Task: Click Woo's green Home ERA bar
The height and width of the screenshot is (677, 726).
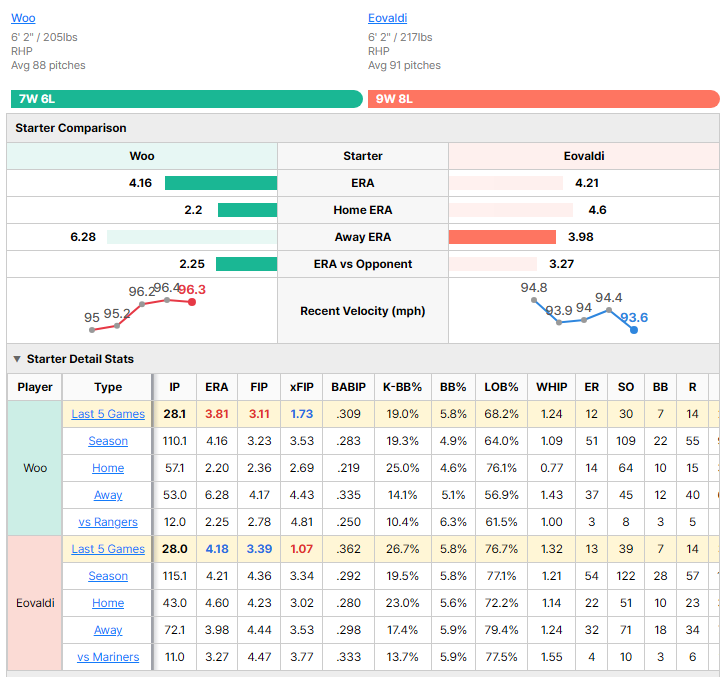Action: 247,210
